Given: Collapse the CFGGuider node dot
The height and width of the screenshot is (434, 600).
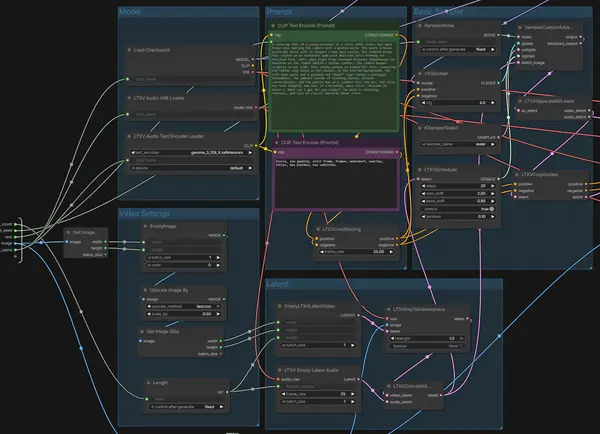Looking at the screenshot, I should coord(420,73).
